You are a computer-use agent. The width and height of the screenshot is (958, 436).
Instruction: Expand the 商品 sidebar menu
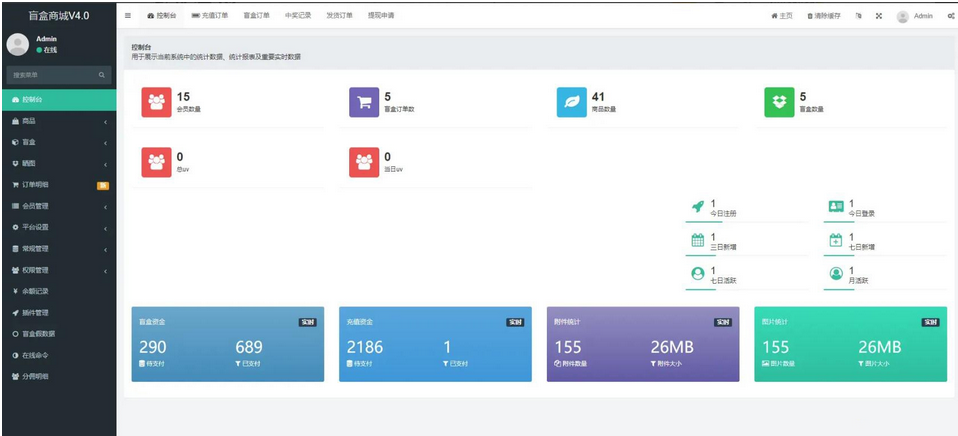pyautogui.click(x=59, y=122)
